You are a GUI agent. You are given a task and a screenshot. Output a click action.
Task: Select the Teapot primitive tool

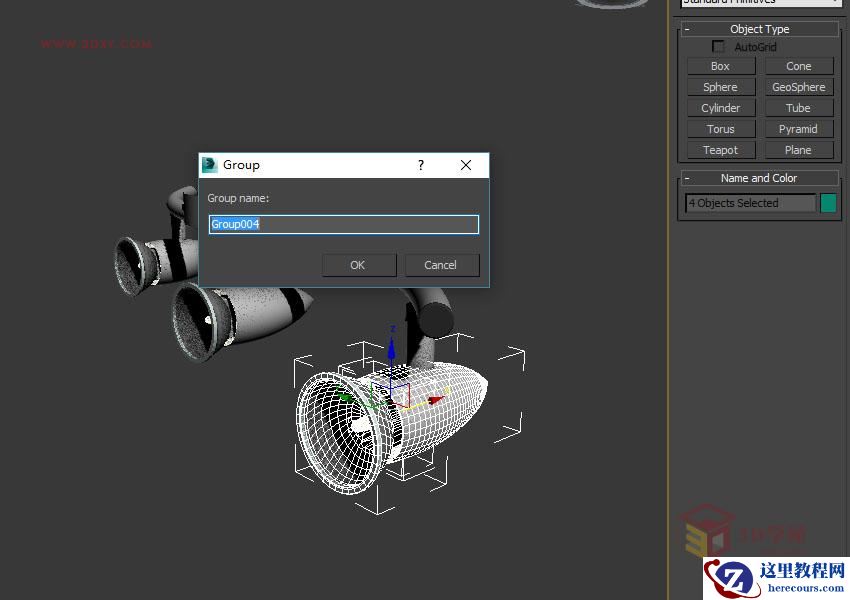pos(720,150)
